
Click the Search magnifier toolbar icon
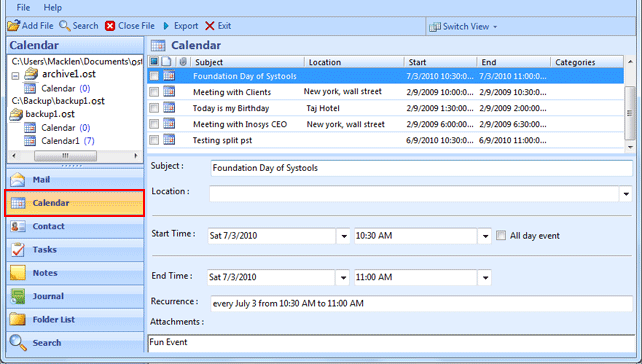click(65, 26)
